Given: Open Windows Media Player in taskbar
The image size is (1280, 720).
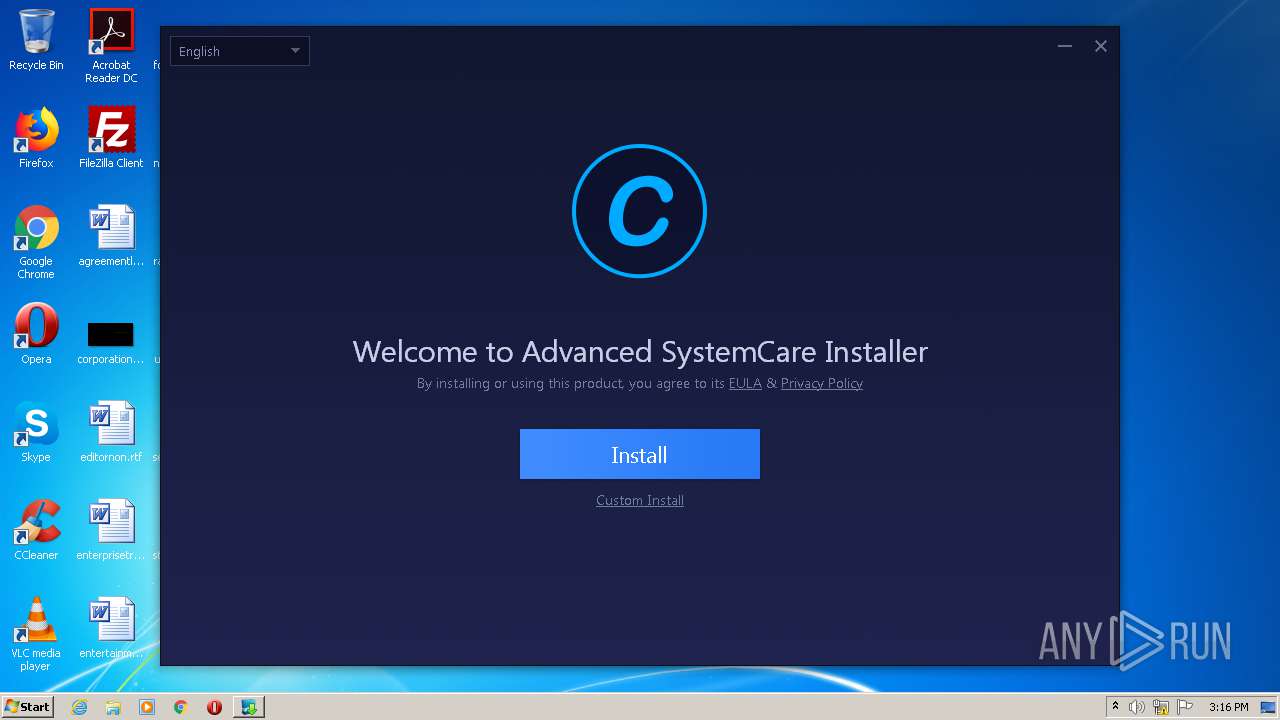Looking at the screenshot, I should coord(147,707).
